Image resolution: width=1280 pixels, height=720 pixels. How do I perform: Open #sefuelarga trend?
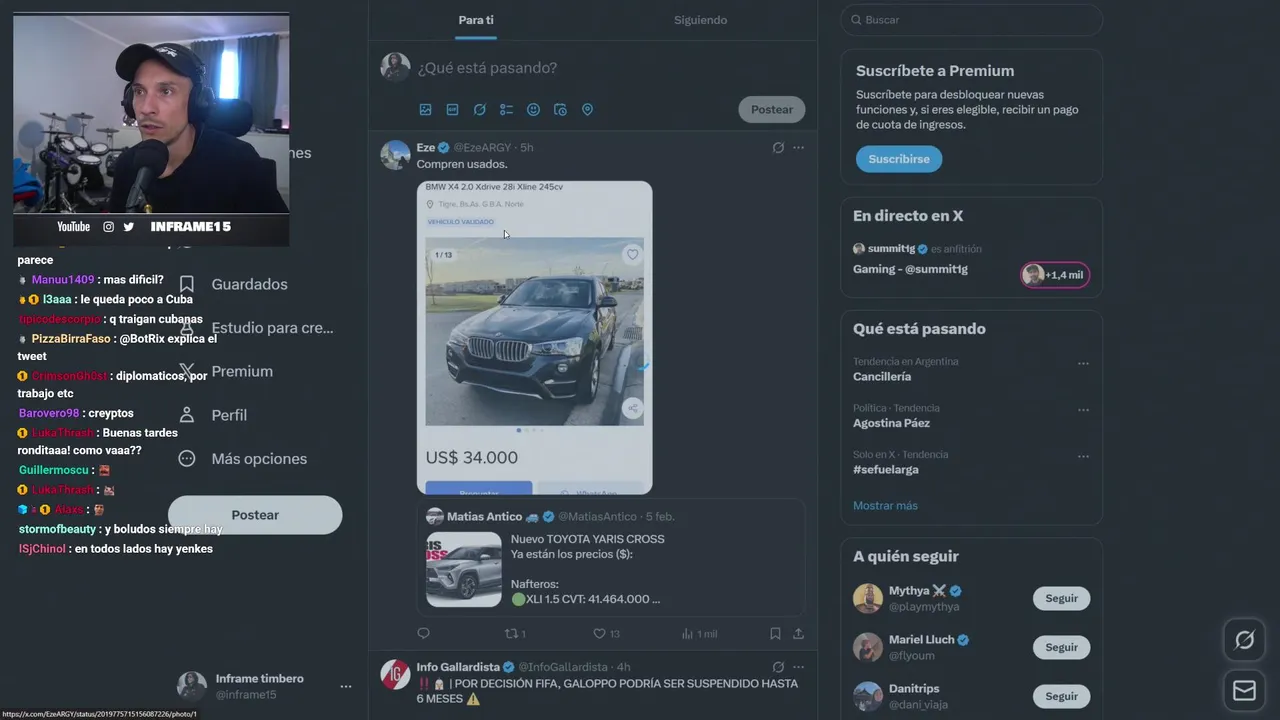click(x=885, y=470)
